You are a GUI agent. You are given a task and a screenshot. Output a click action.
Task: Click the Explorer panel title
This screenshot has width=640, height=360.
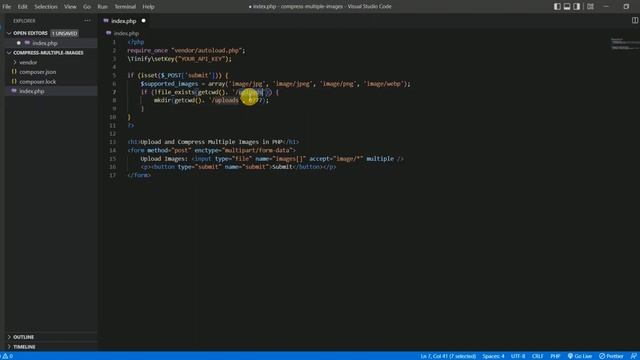pyautogui.click(x=24, y=21)
